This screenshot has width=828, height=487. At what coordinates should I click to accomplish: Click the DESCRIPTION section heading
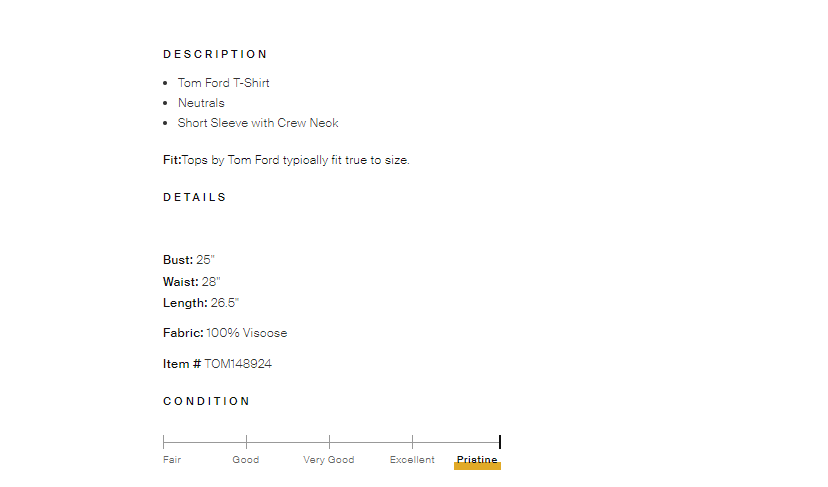[x=215, y=54]
